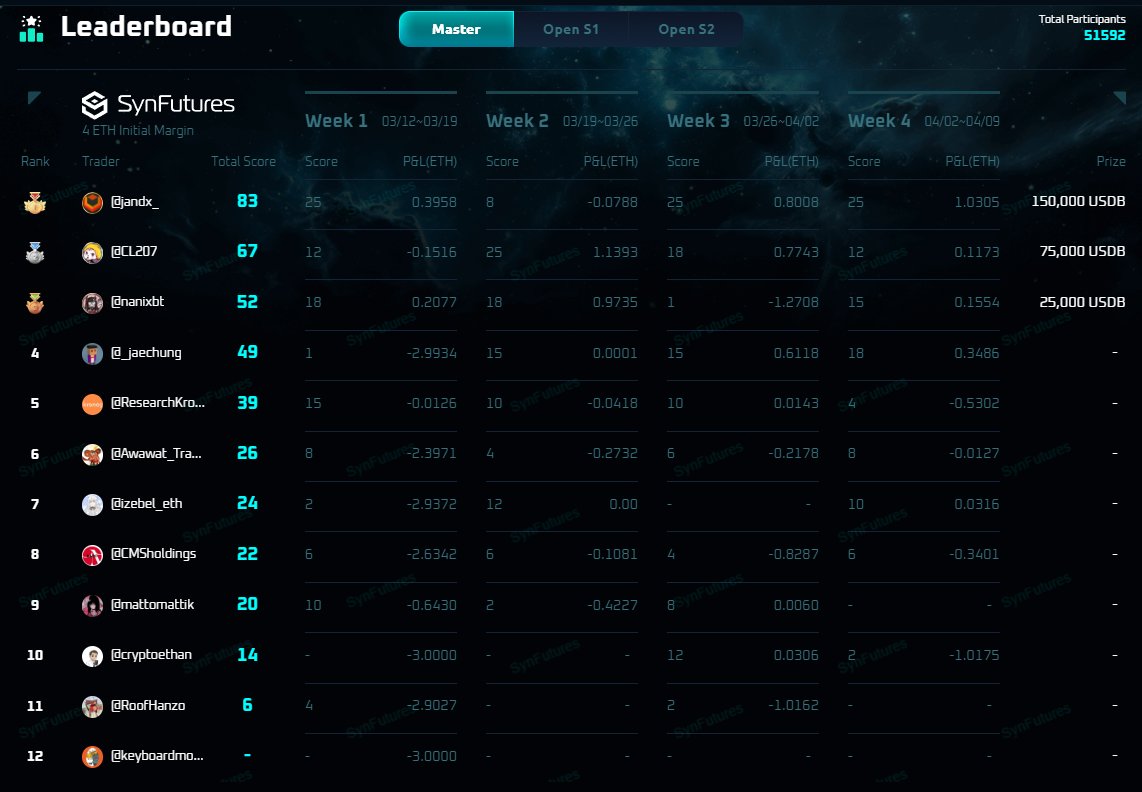The height and width of the screenshot is (792, 1142).
Task: Open @mattomattik trader profile link
Action: (x=152, y=604)
